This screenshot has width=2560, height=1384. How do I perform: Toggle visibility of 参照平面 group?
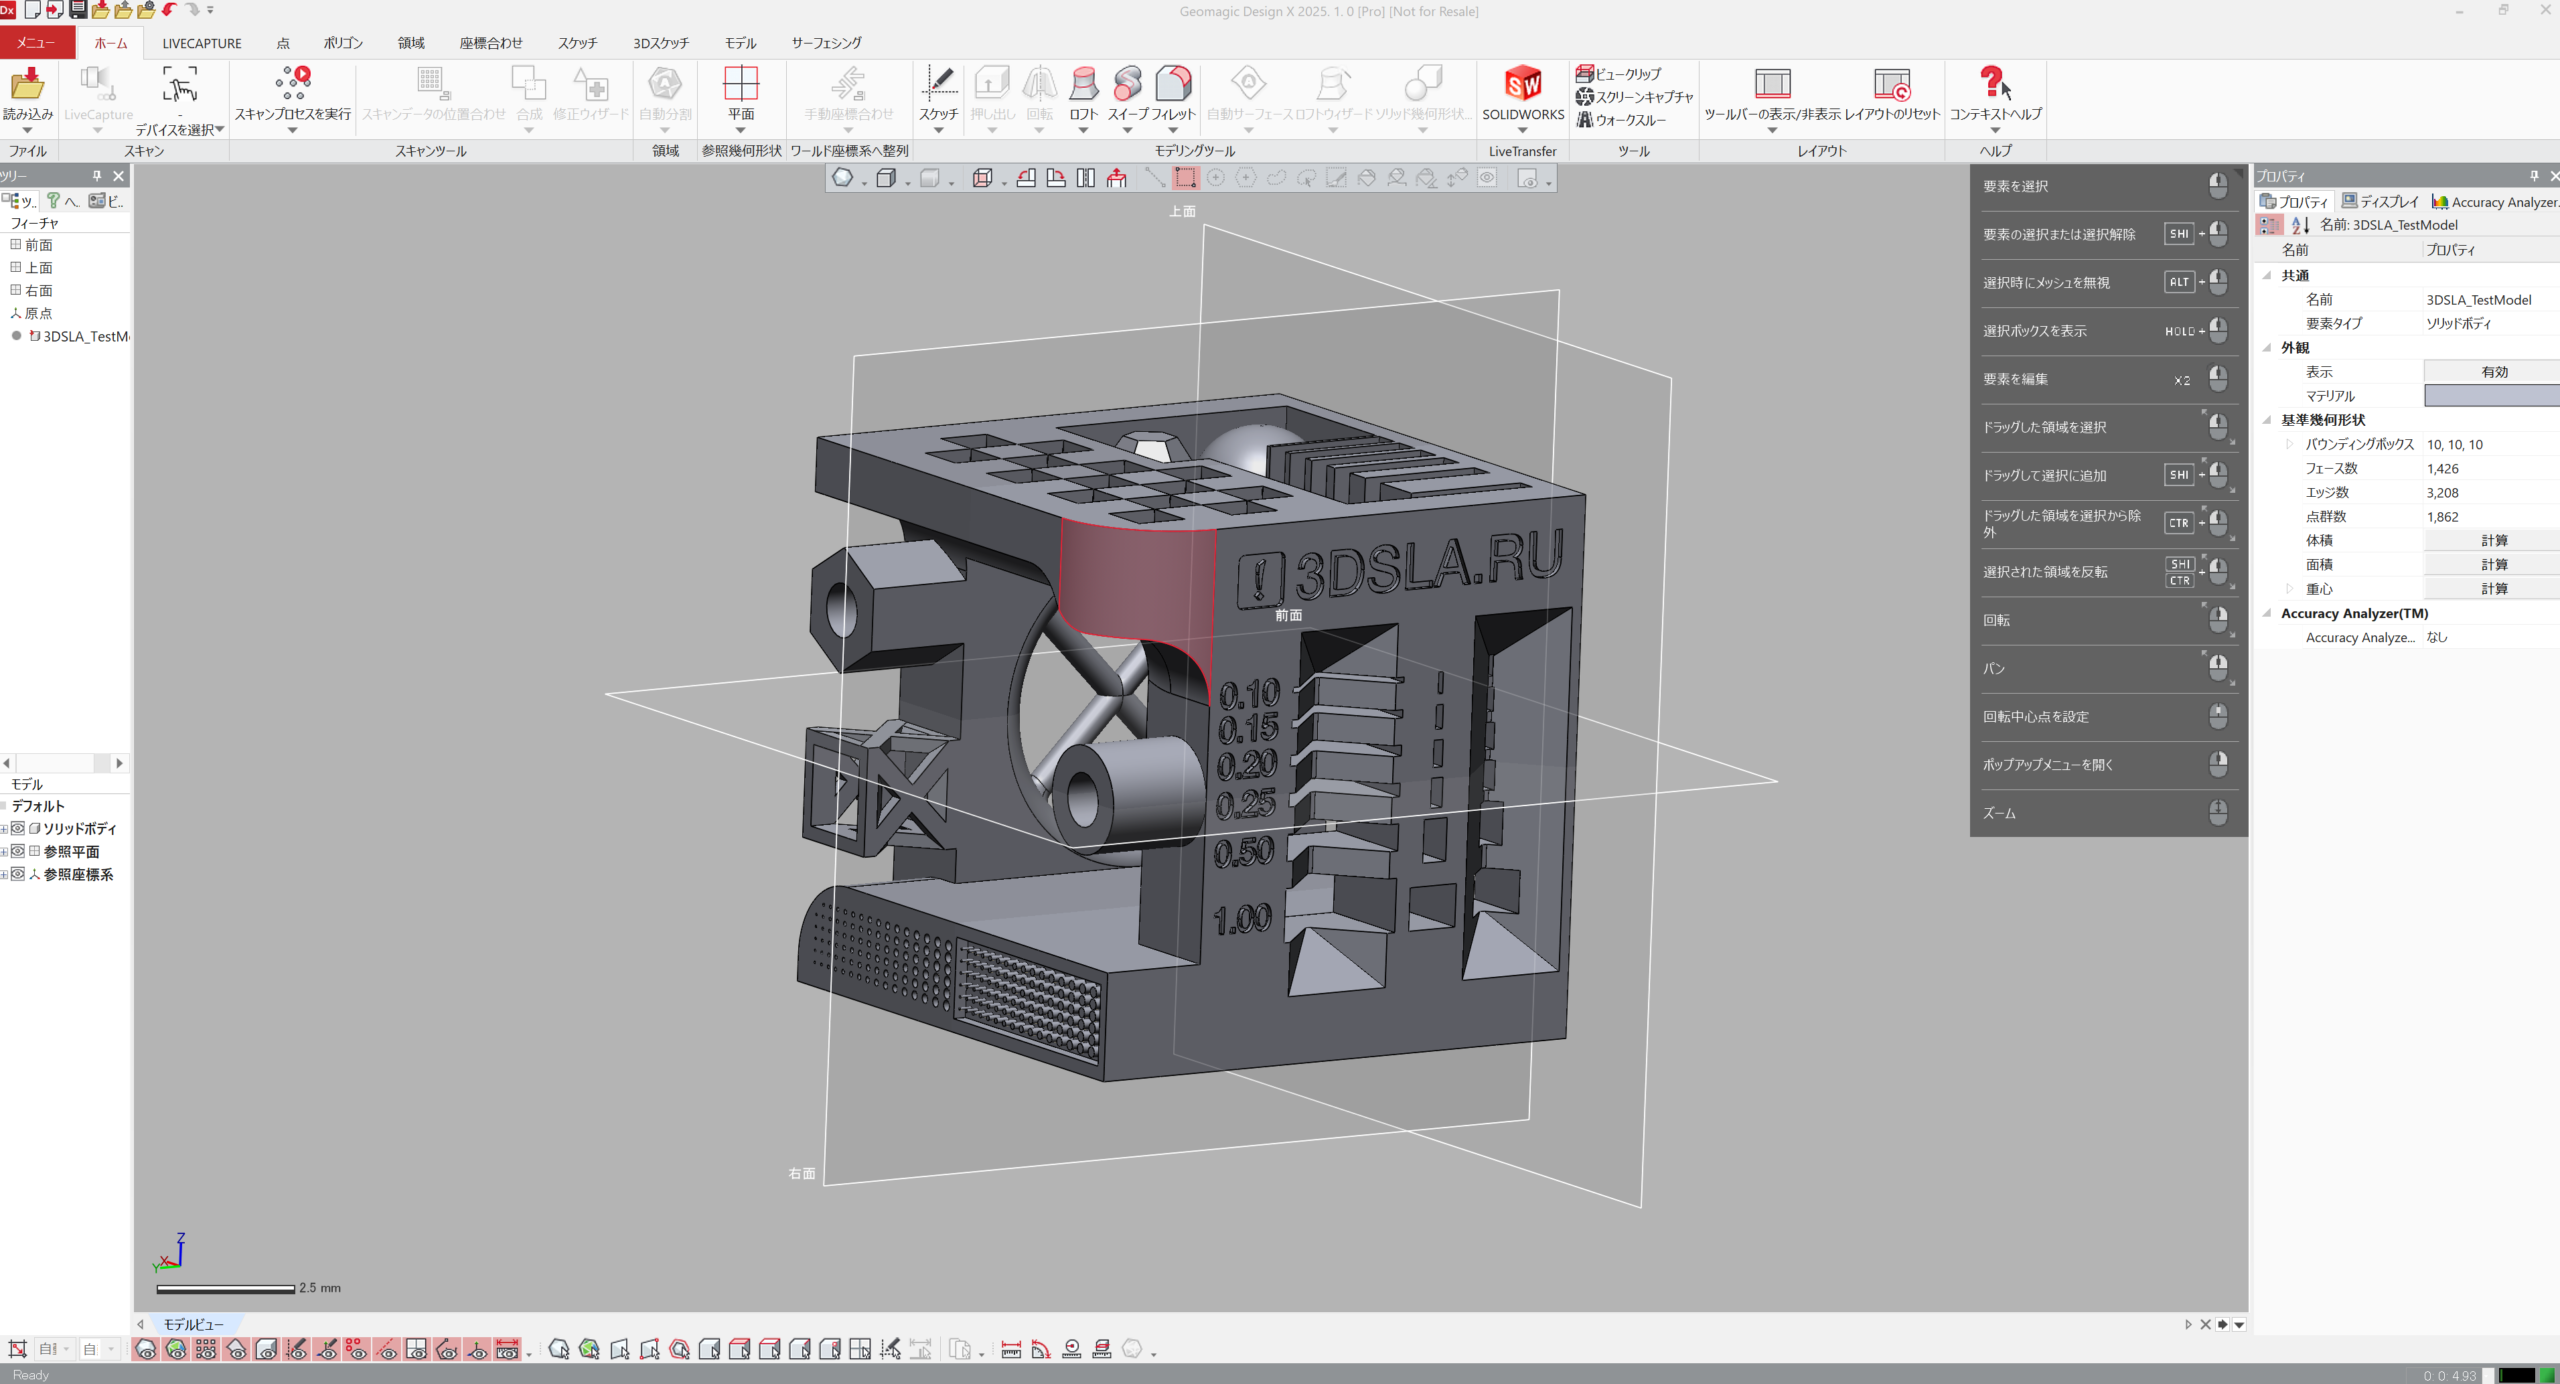(x=18, y=851)
